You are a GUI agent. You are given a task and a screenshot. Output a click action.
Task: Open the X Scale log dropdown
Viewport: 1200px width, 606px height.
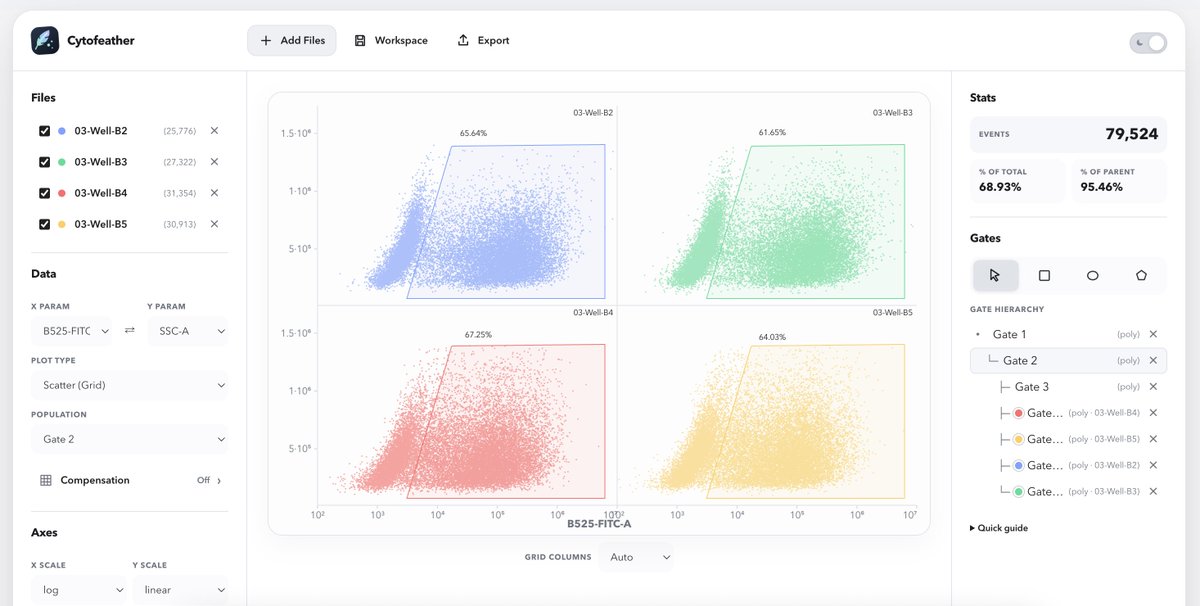[x=79, y=590]
